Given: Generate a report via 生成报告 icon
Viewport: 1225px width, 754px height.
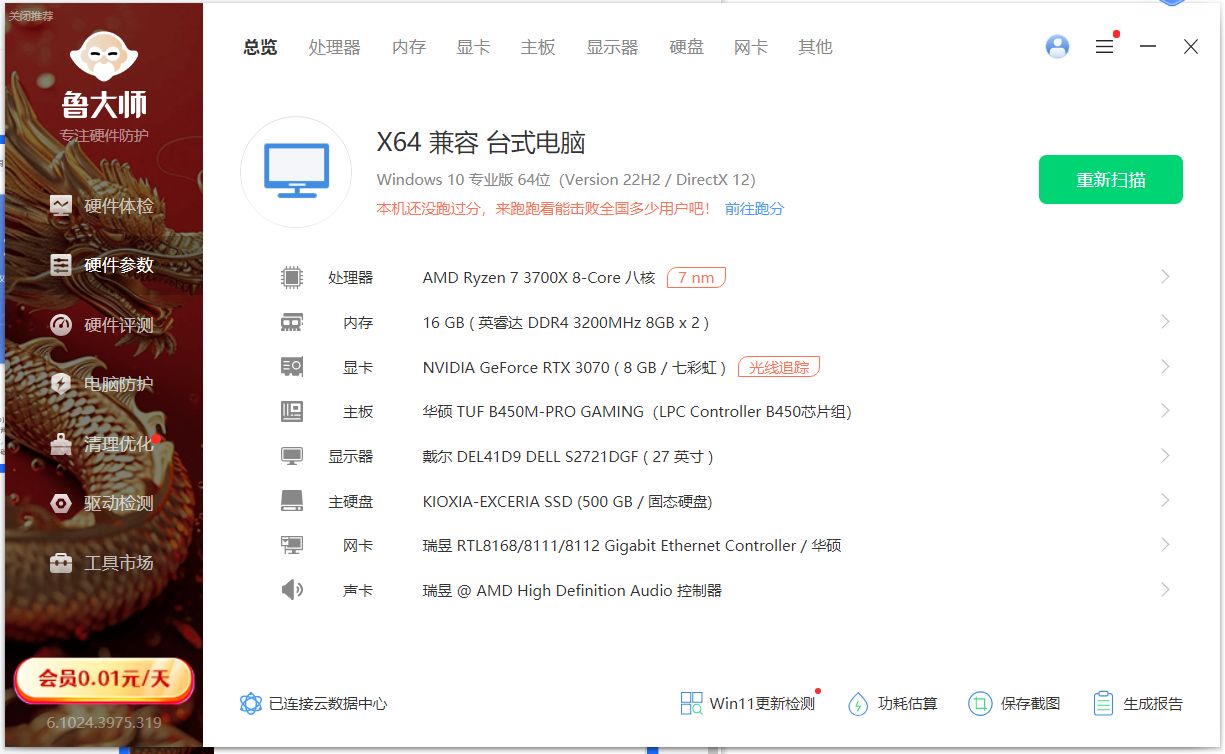Looking at the screenshot, I should pyautogui.click(x=1138, y=703).
